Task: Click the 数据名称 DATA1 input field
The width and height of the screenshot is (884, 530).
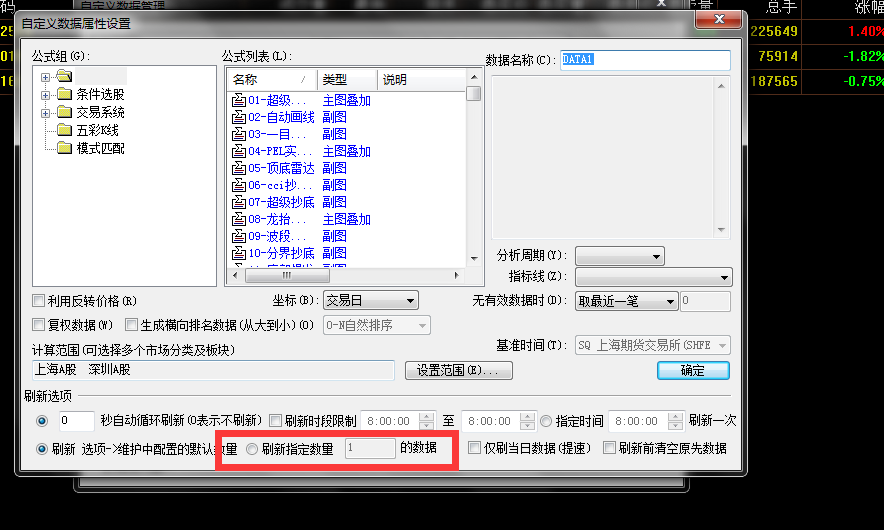Action: click(645, 60)
